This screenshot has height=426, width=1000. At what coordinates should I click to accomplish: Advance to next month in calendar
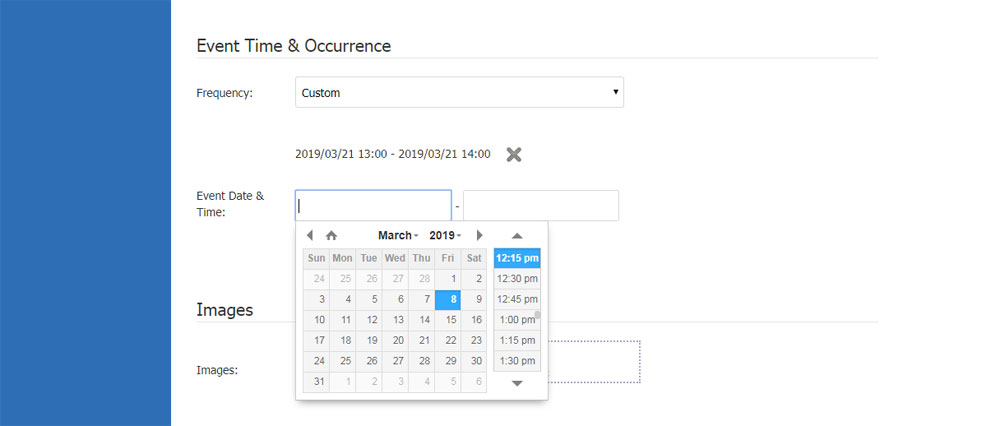tap(479, 235)
